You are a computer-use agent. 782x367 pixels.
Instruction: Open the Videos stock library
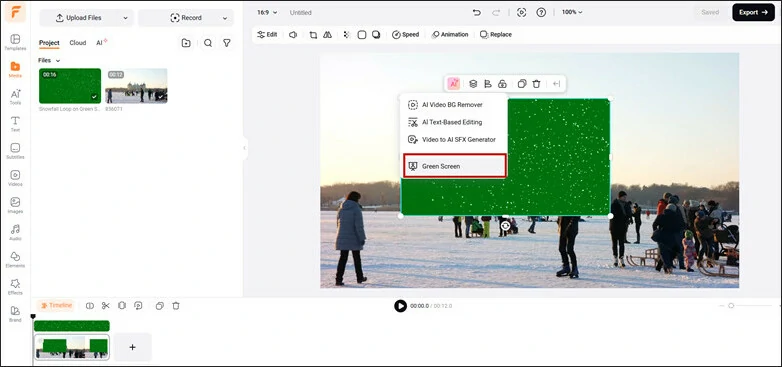tap(15, 178)
